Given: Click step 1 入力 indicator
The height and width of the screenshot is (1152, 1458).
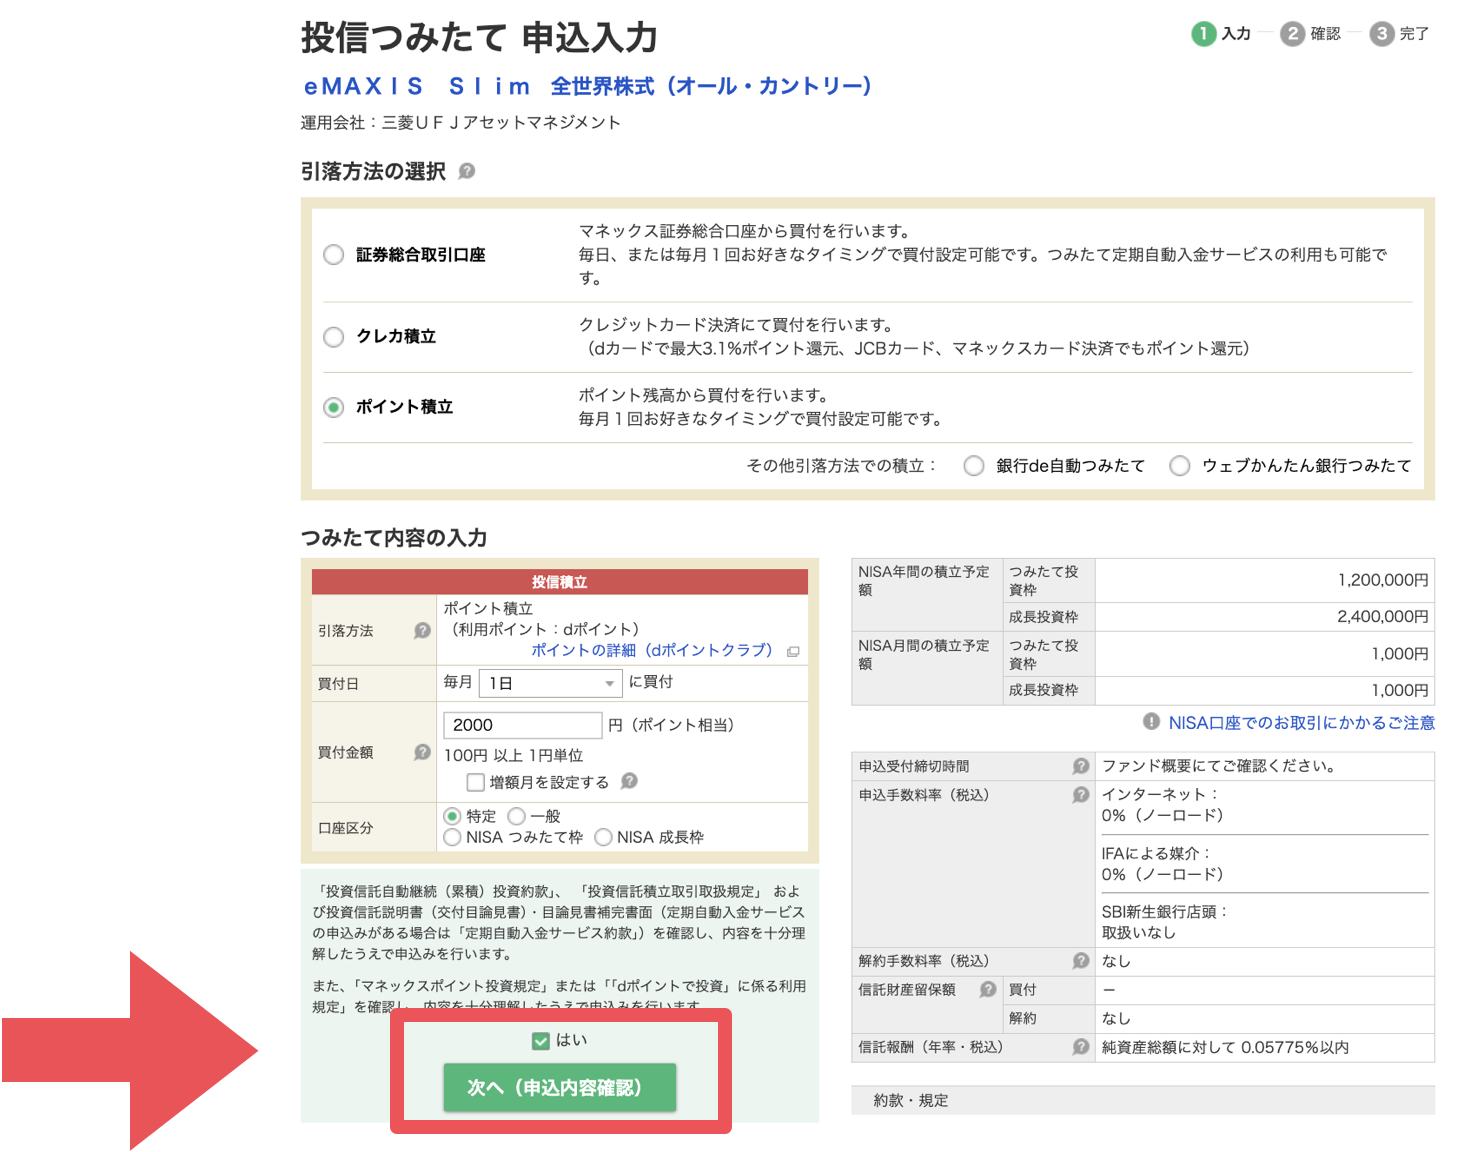Looking at the screenshot, I should (1221, 34).
